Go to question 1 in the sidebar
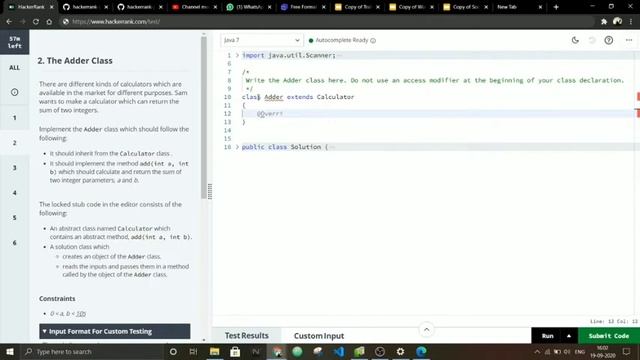This screenshot has width=640, height=360. point(14,118)
